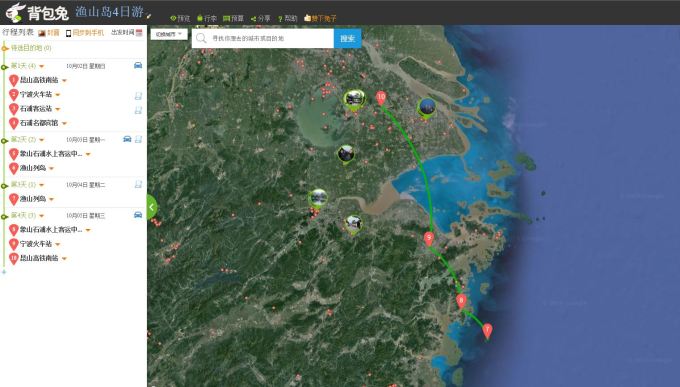This screenshot has width=680, height=387.
Task: Click the 出发时间 calendar icon
Action: click(x=139, y=33)
